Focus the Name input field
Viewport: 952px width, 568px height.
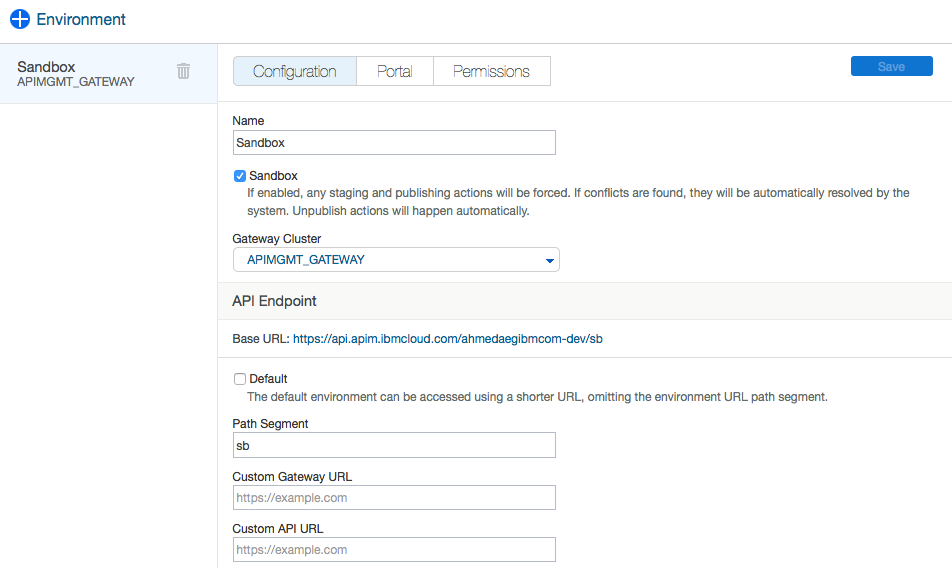pyautogui.click(x=393, y=143)
